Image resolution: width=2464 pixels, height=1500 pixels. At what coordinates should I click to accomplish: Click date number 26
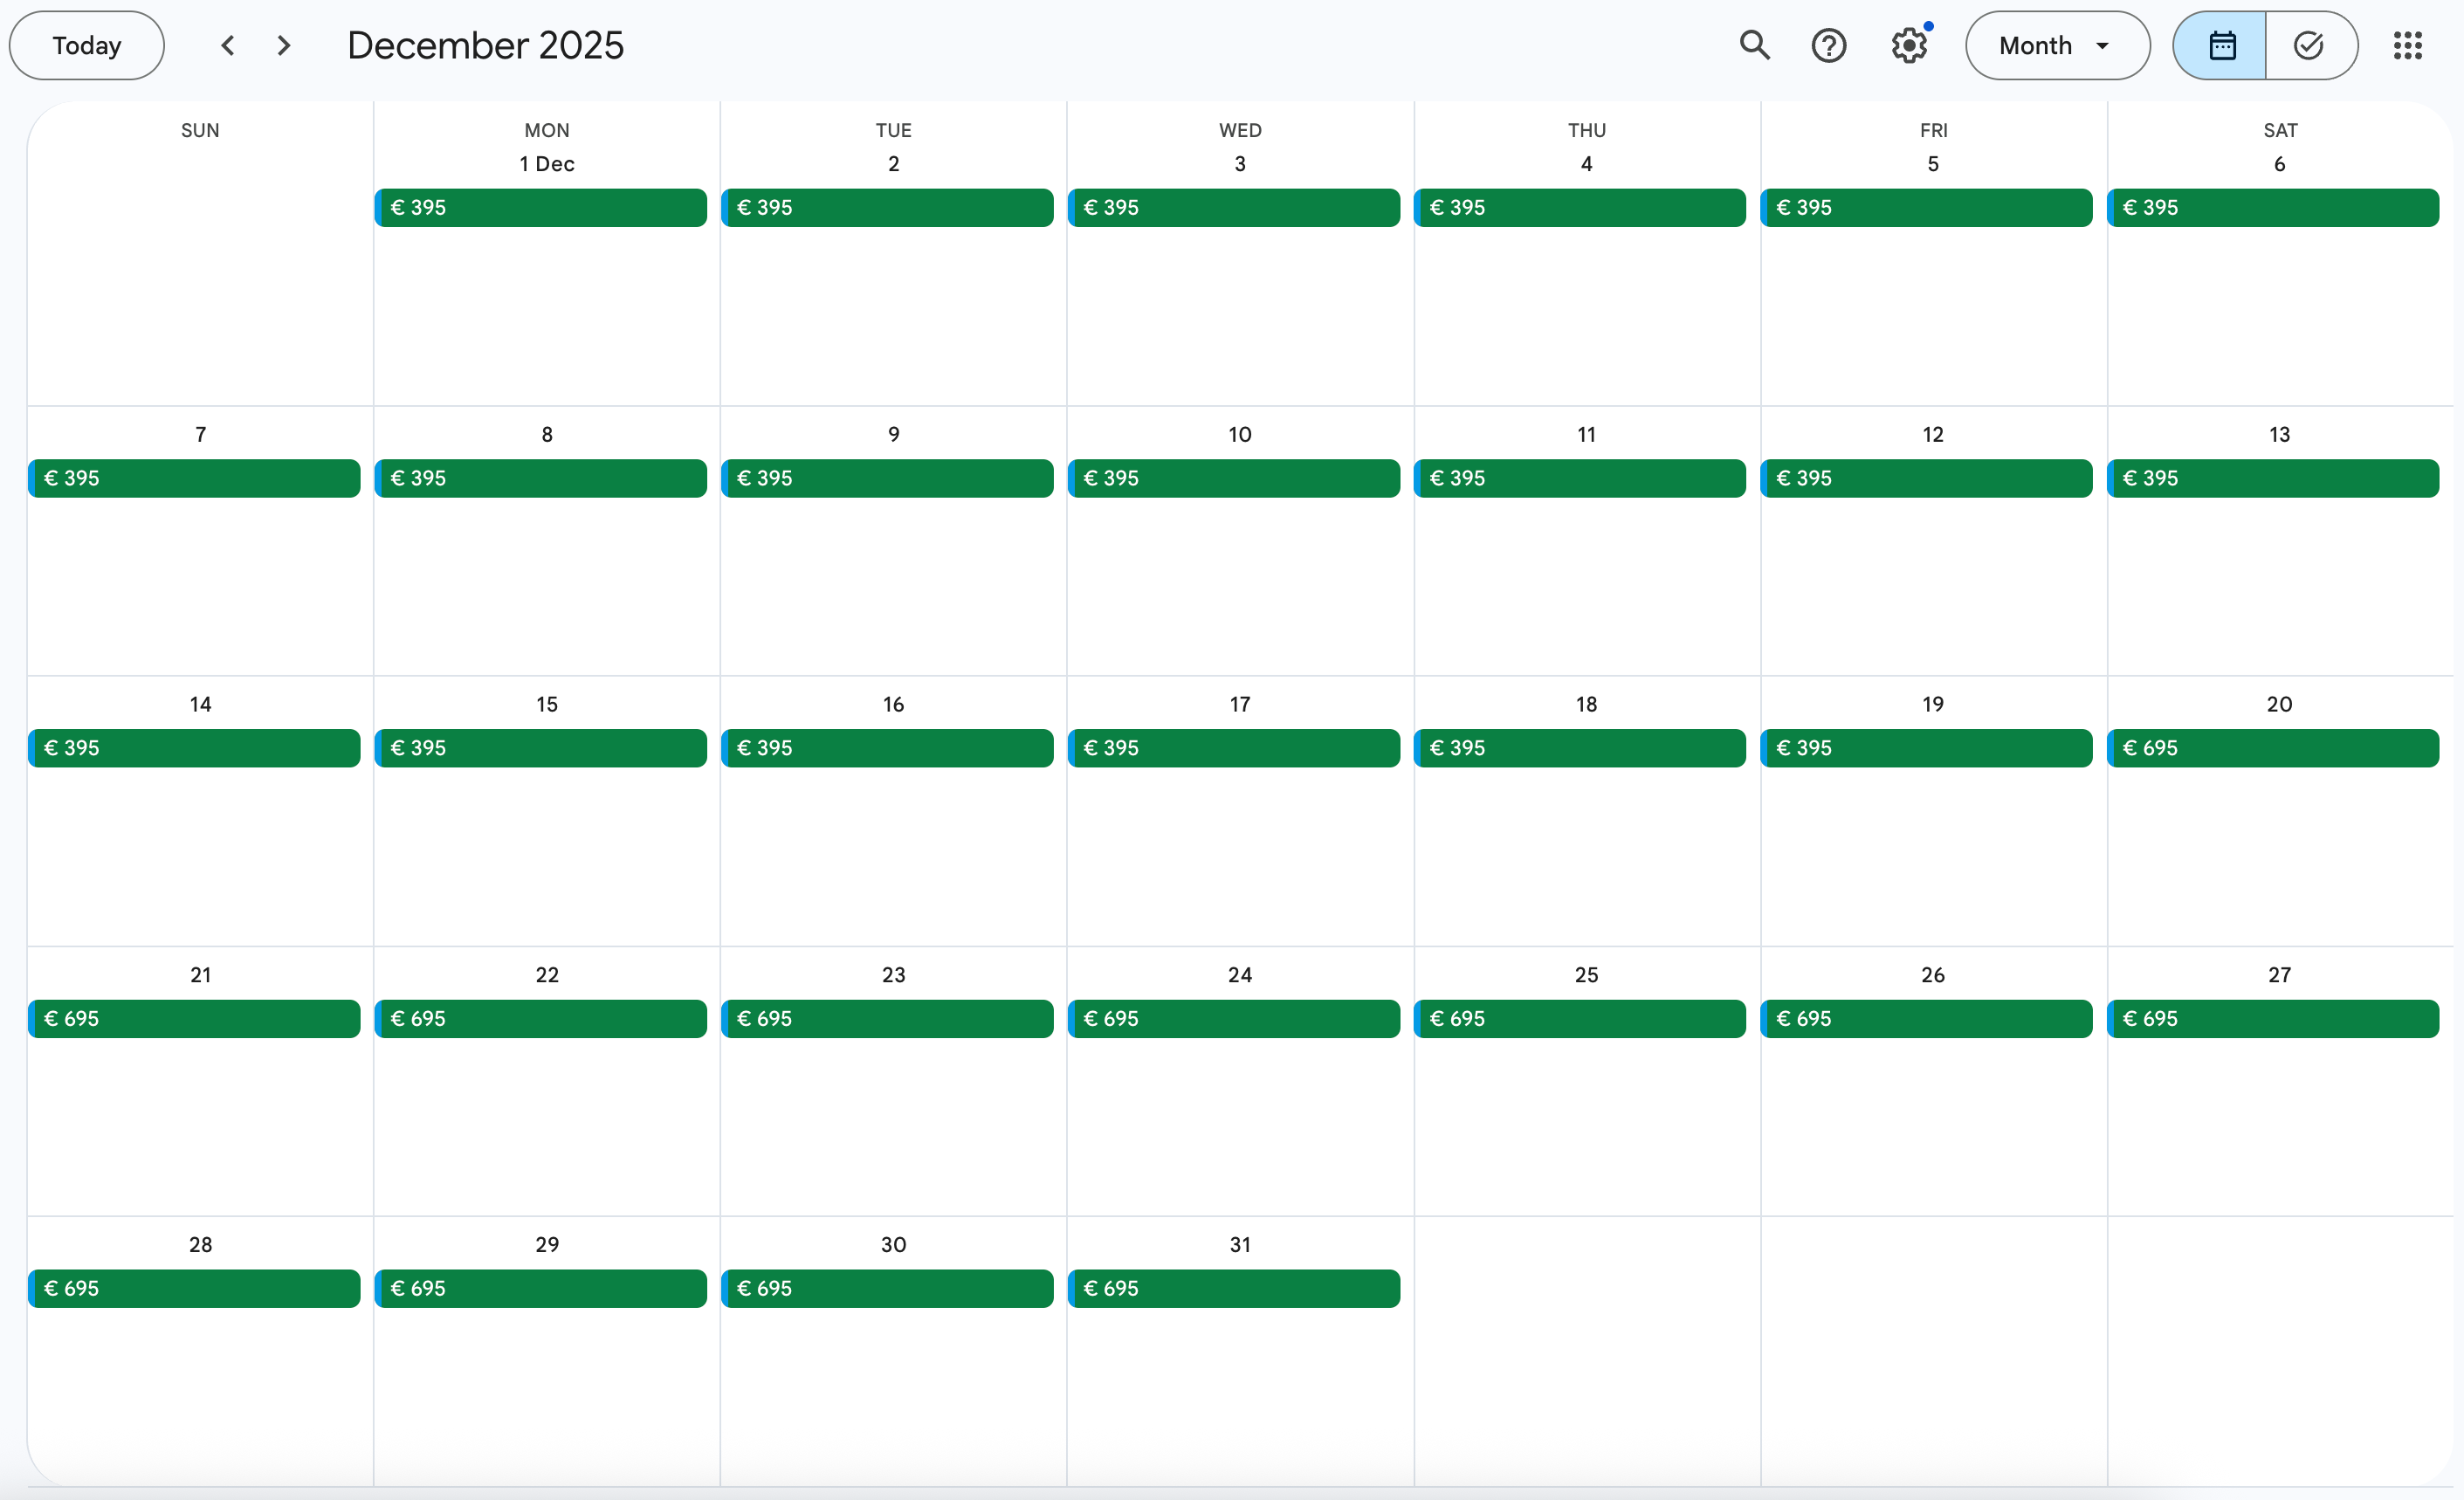click(1933, 975)
